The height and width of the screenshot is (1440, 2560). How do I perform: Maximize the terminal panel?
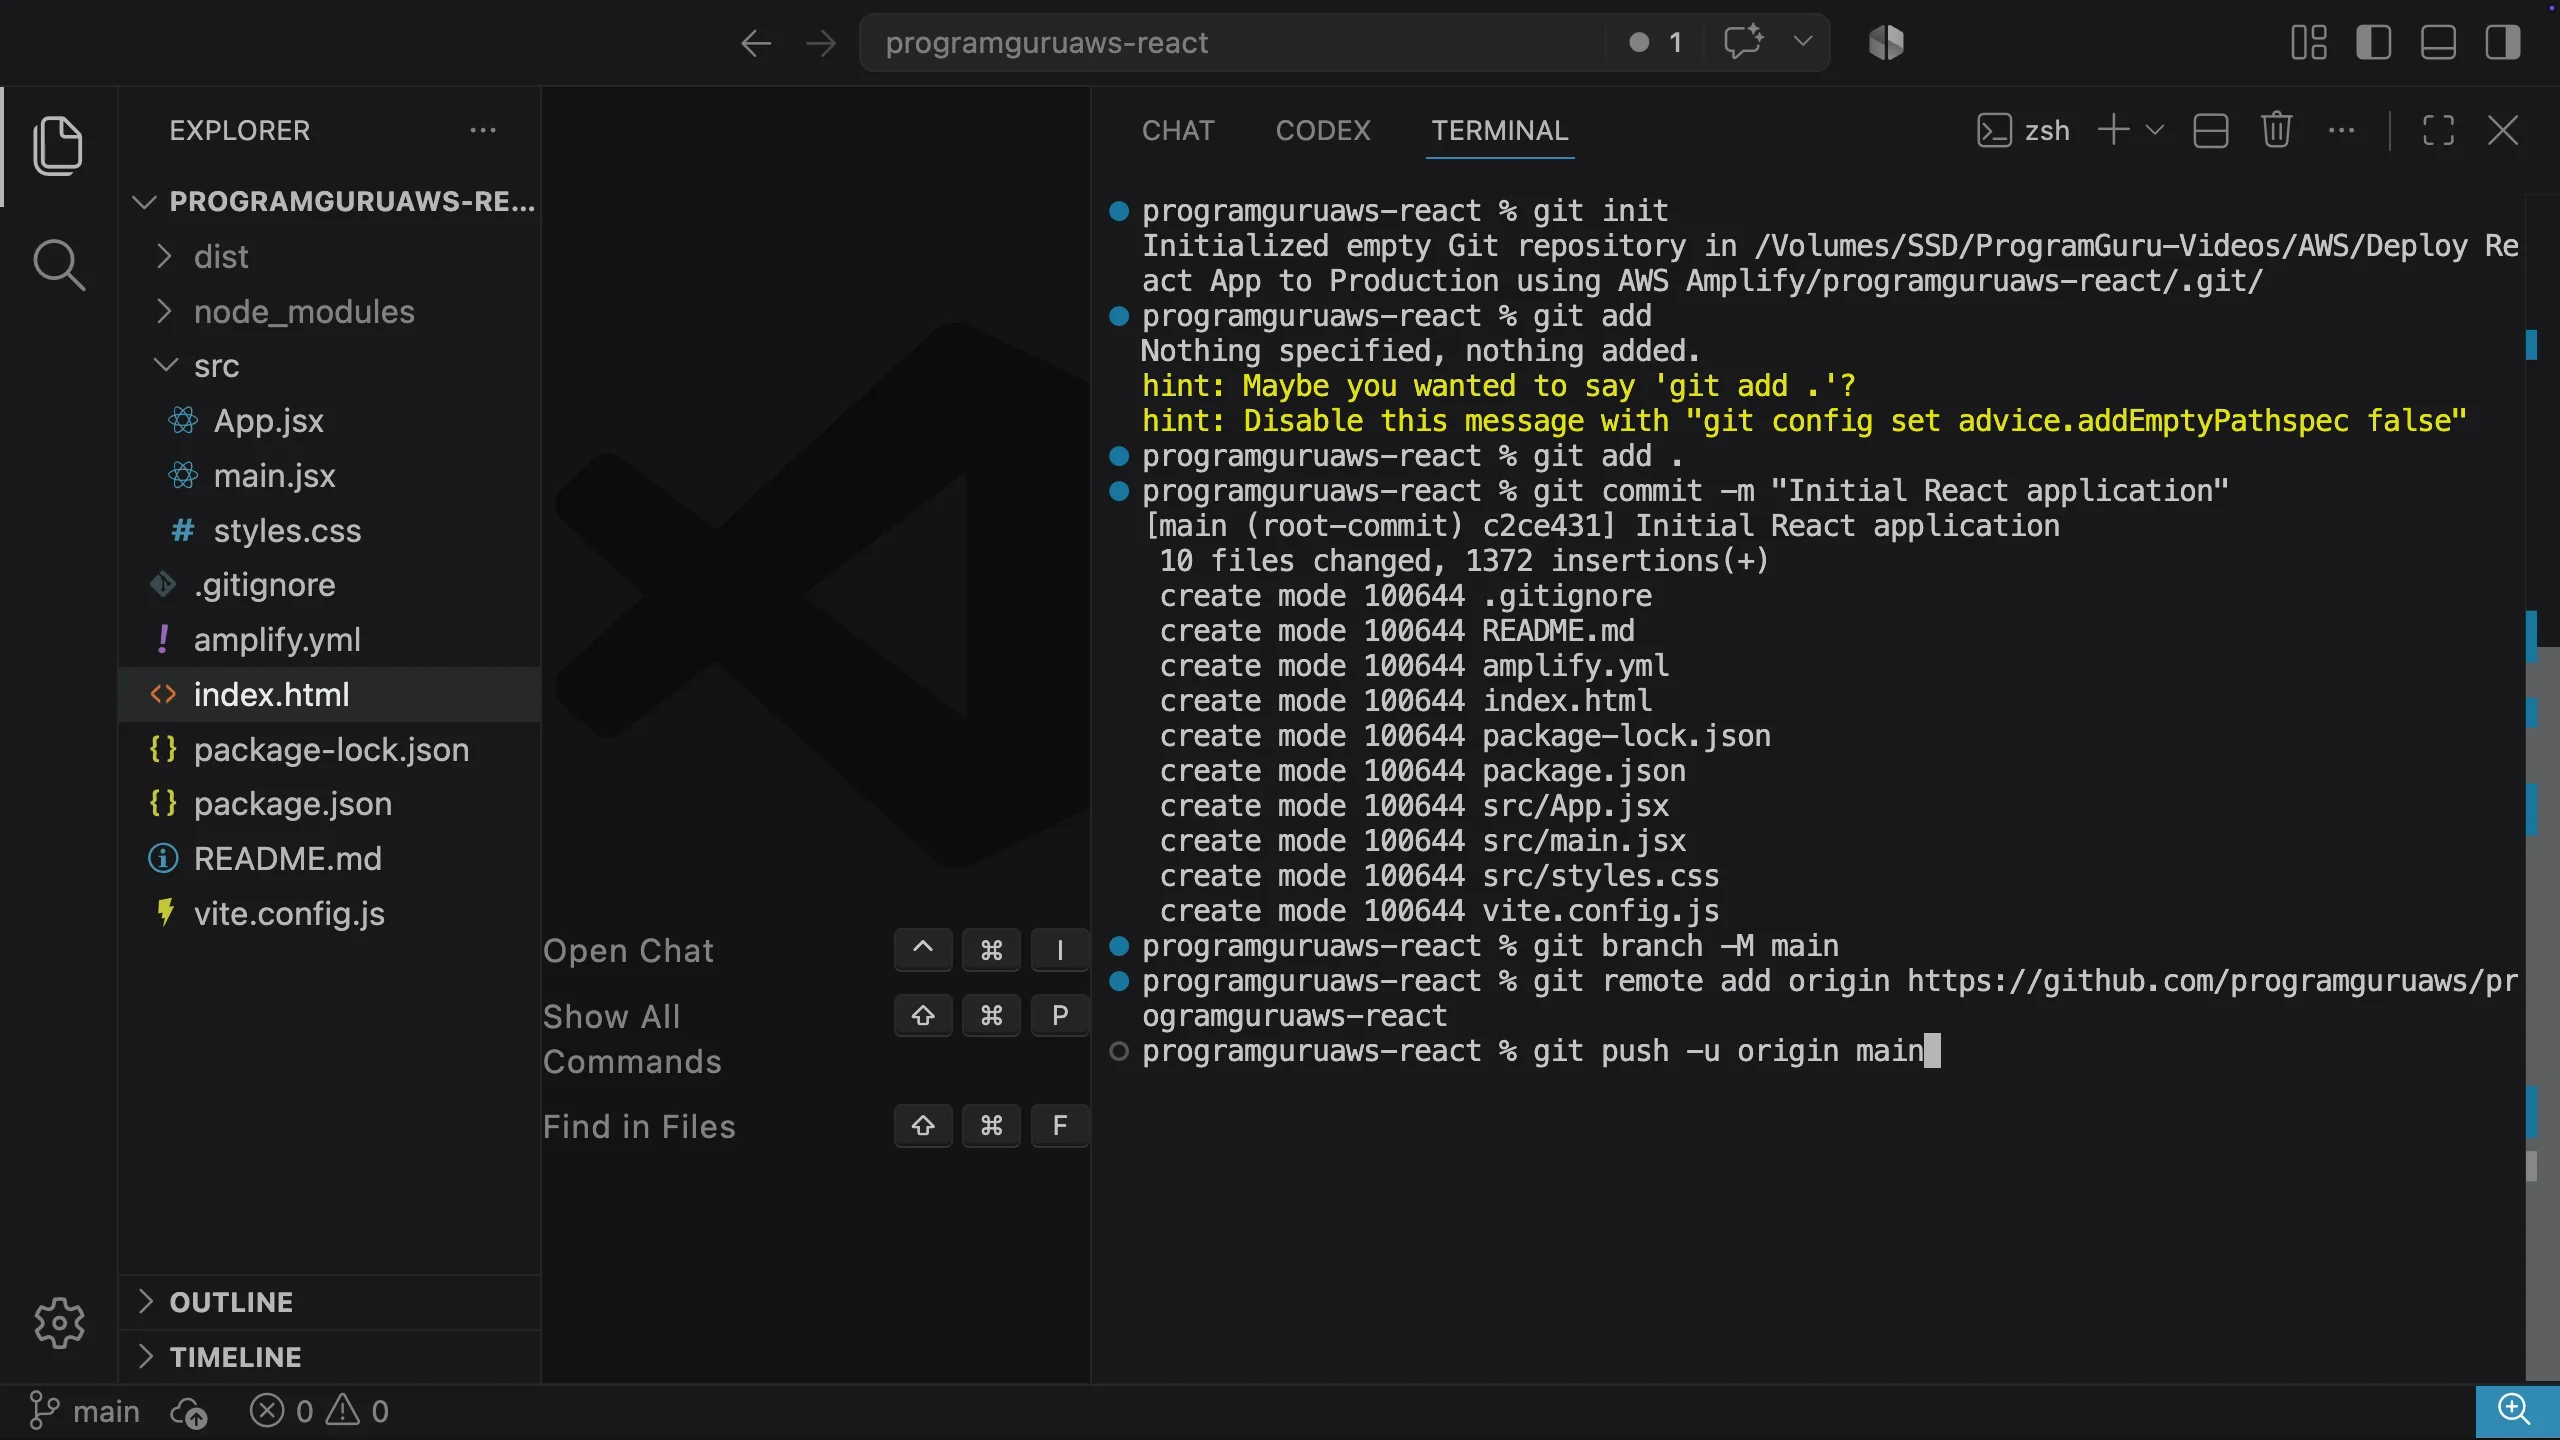click(2438, 130)
